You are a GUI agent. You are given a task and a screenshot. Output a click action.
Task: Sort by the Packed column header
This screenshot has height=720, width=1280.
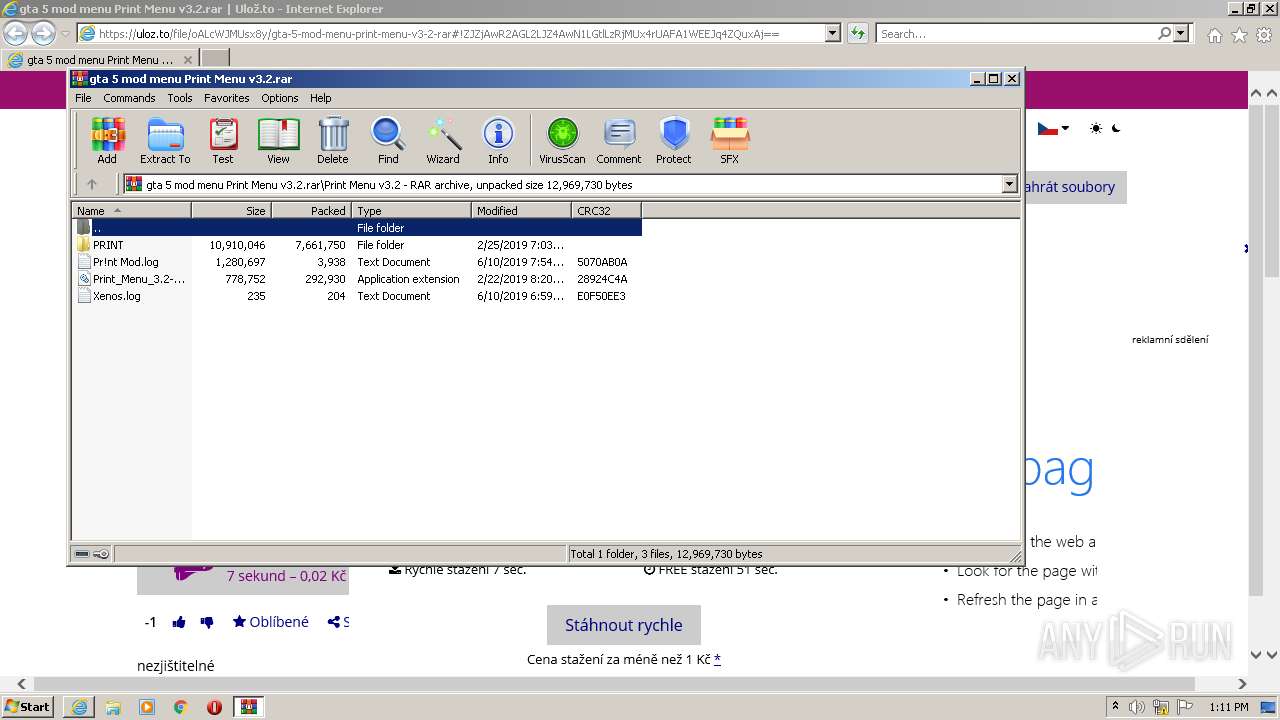[x=311, y=210]
